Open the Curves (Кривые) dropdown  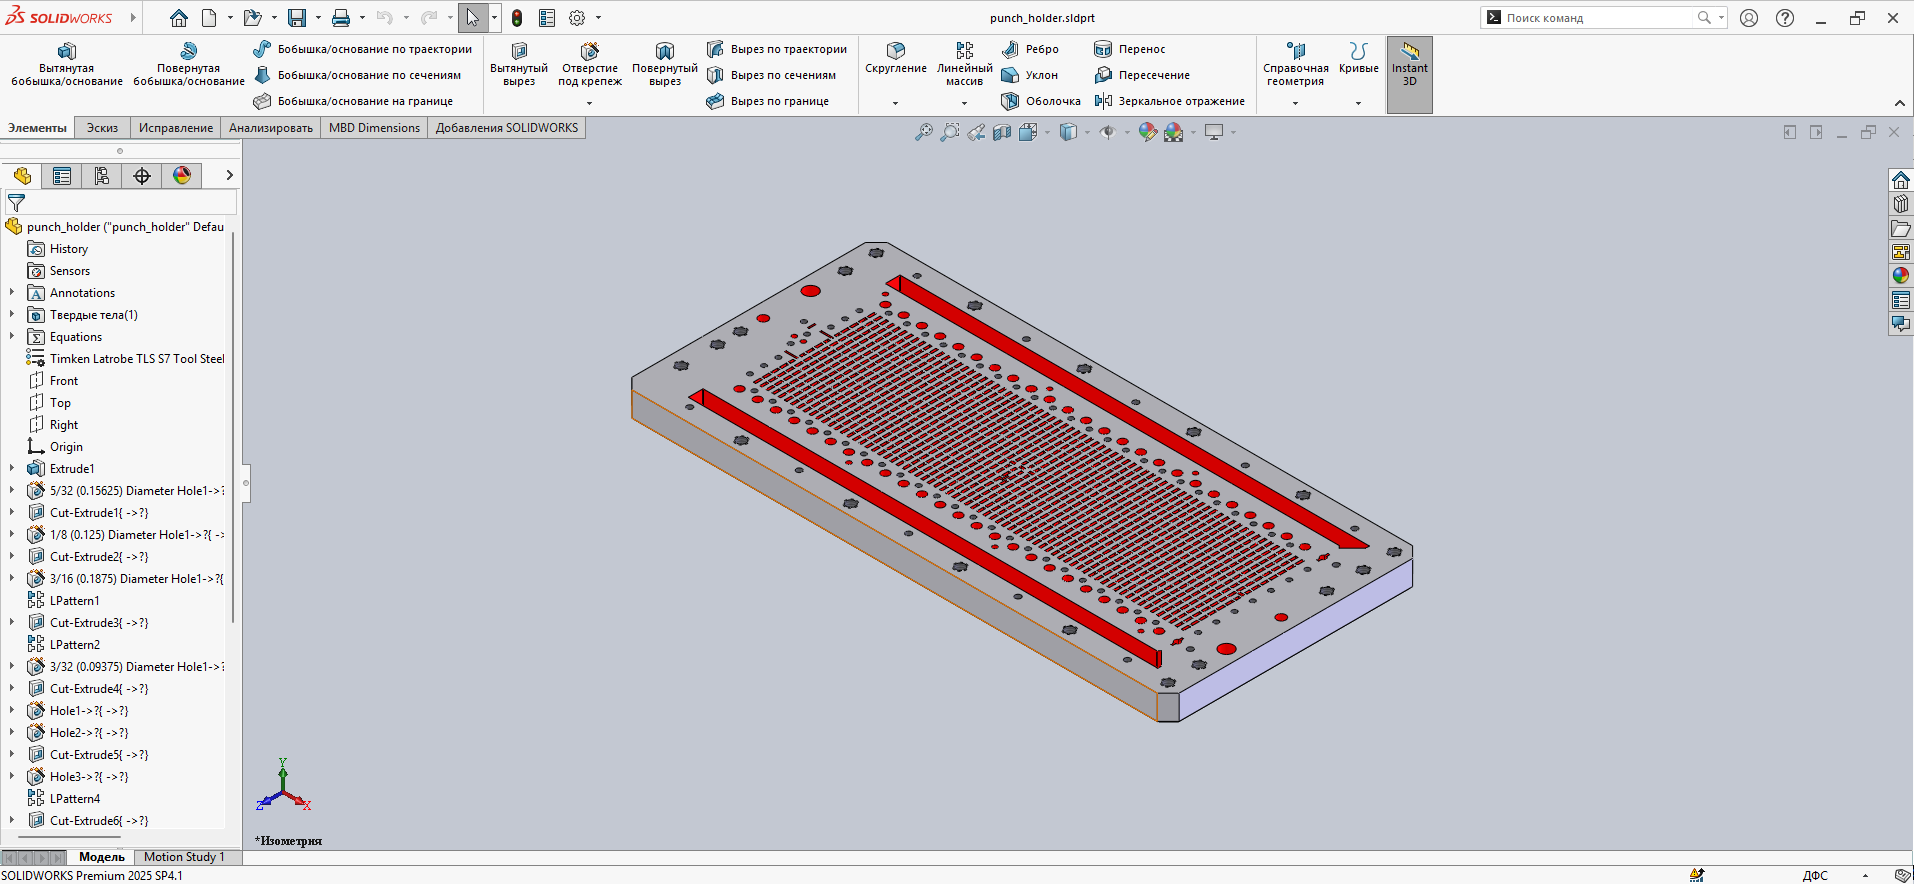pos(1358,103)
